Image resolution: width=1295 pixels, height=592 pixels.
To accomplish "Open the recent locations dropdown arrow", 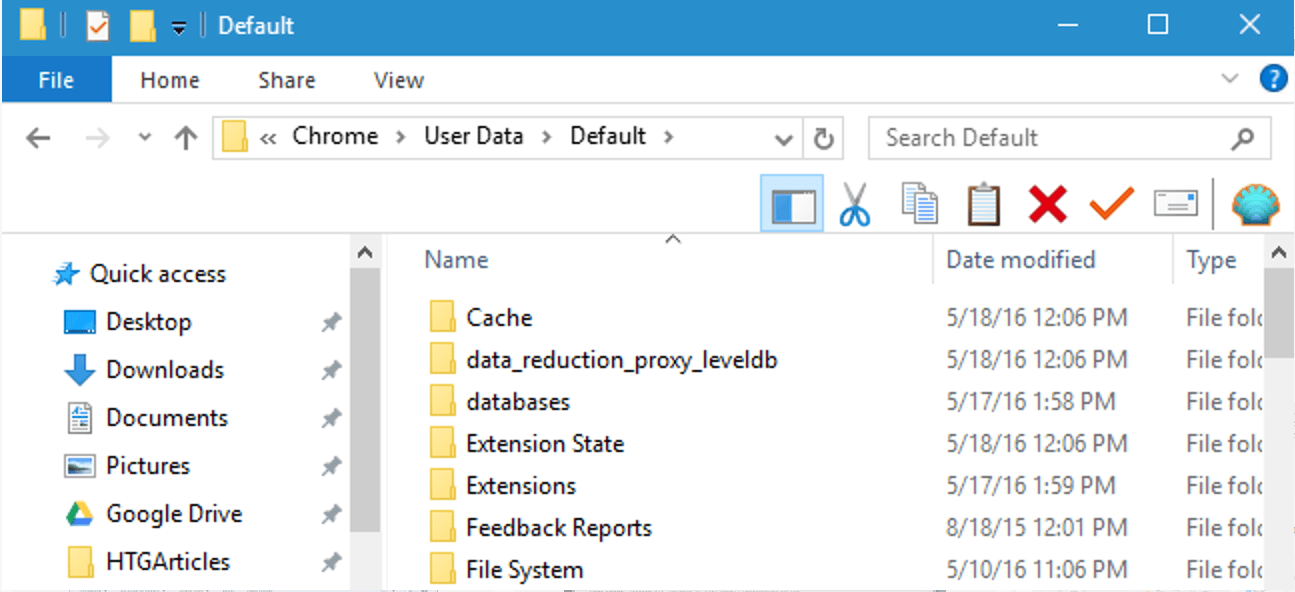I will (145, 138).
